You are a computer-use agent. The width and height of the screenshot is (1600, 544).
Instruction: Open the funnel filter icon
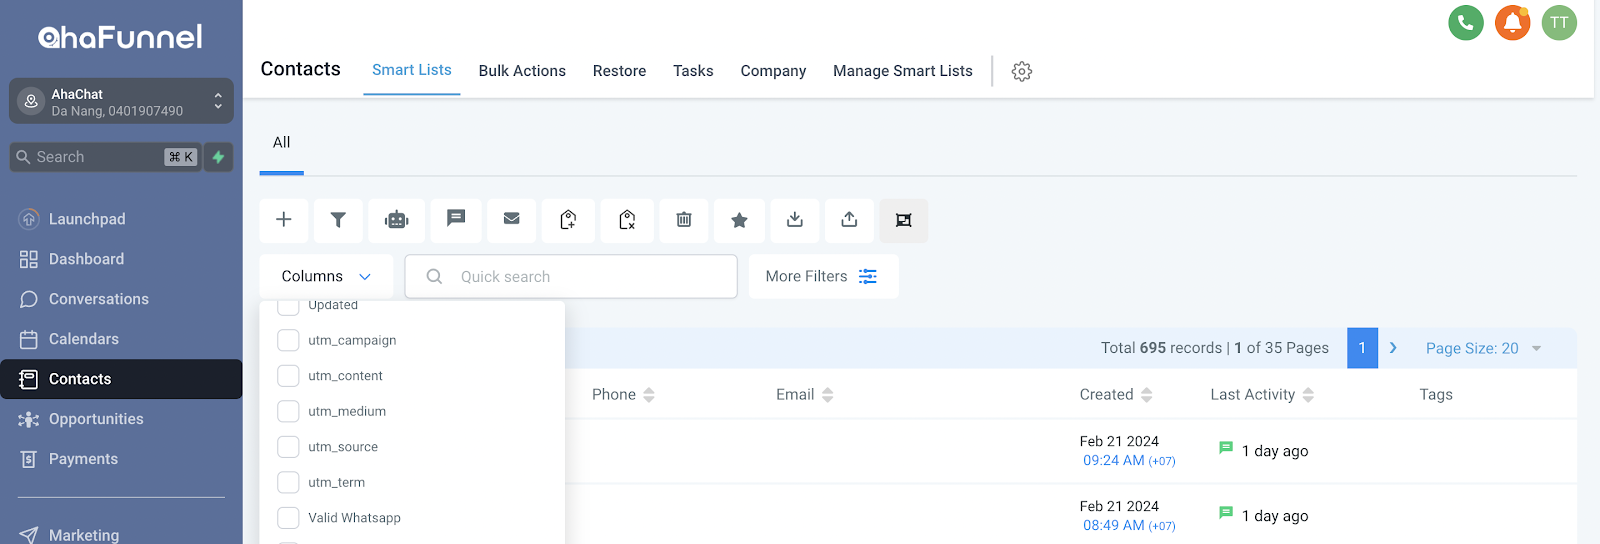tap(338, 220)
